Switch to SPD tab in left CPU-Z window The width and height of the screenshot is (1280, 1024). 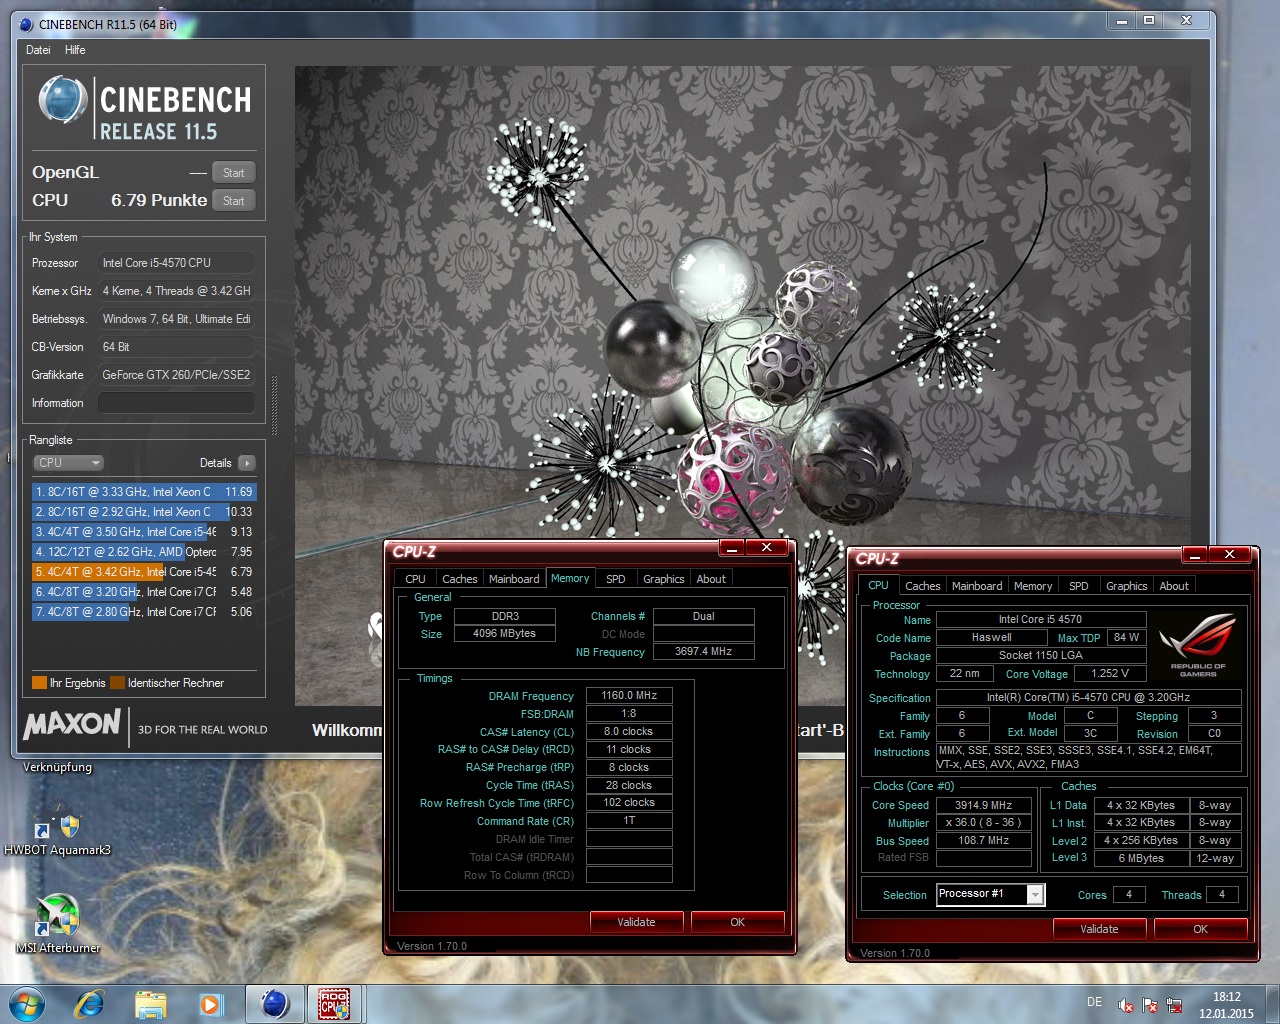616,579
